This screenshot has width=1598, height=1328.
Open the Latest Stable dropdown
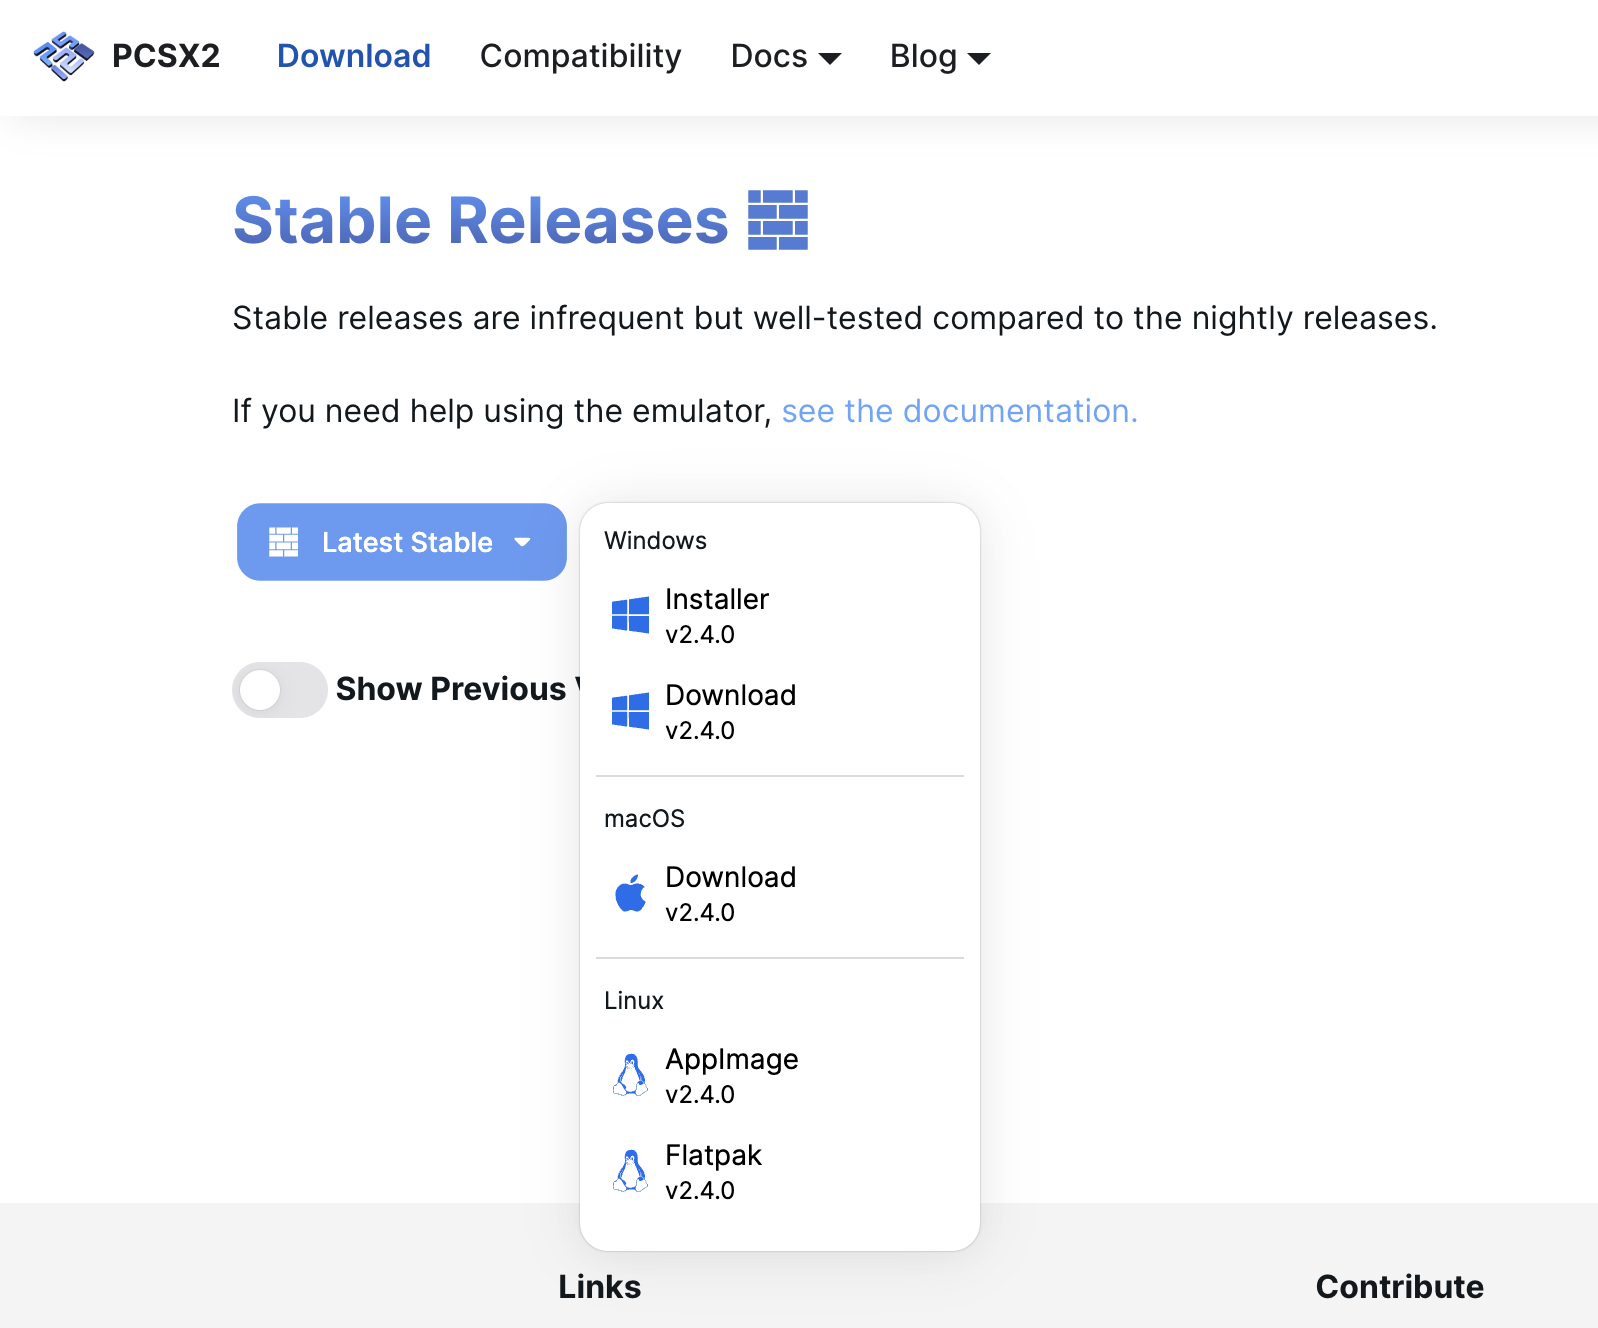[x=402, y=542]
